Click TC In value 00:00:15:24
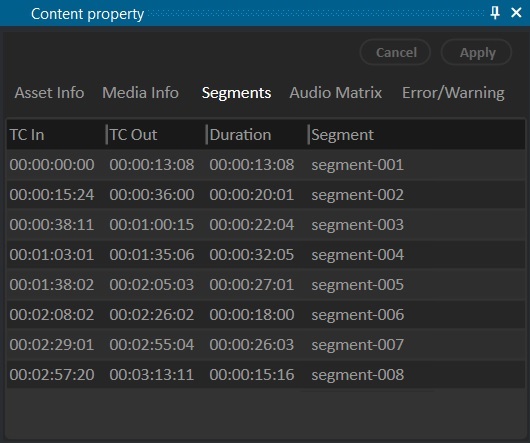 (x=52, y=195)
